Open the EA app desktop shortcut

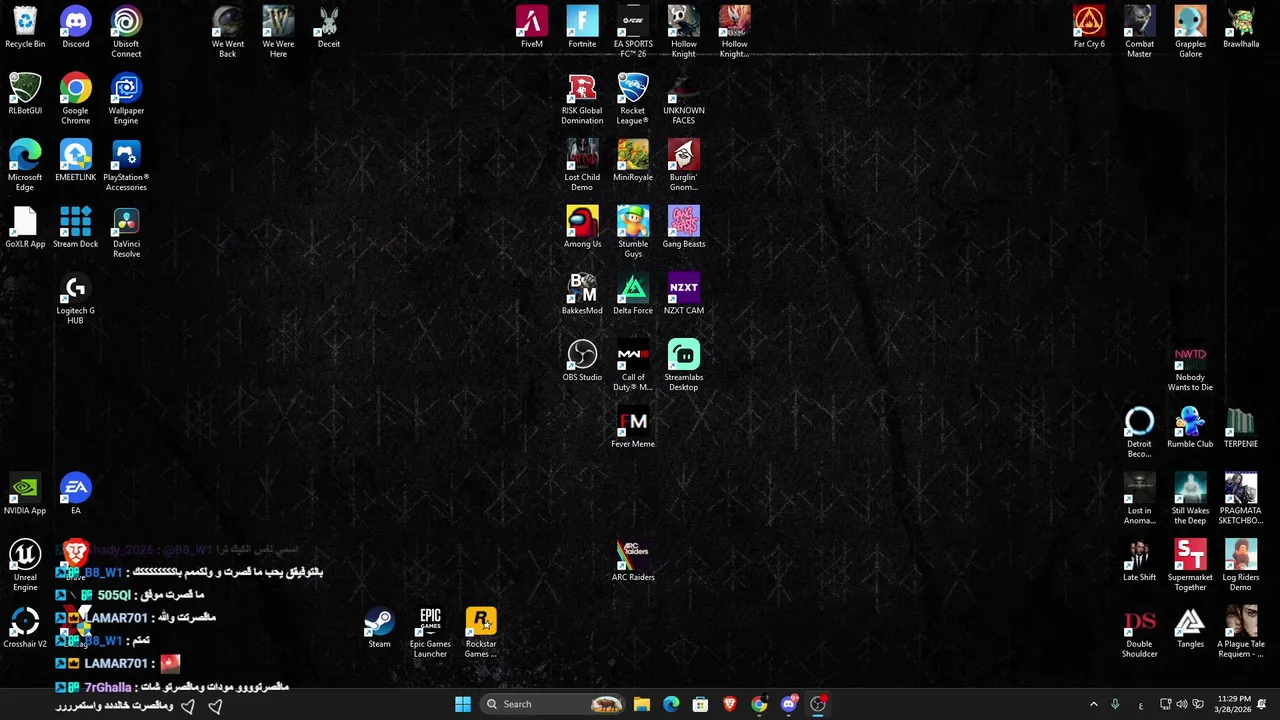(75, 494)
